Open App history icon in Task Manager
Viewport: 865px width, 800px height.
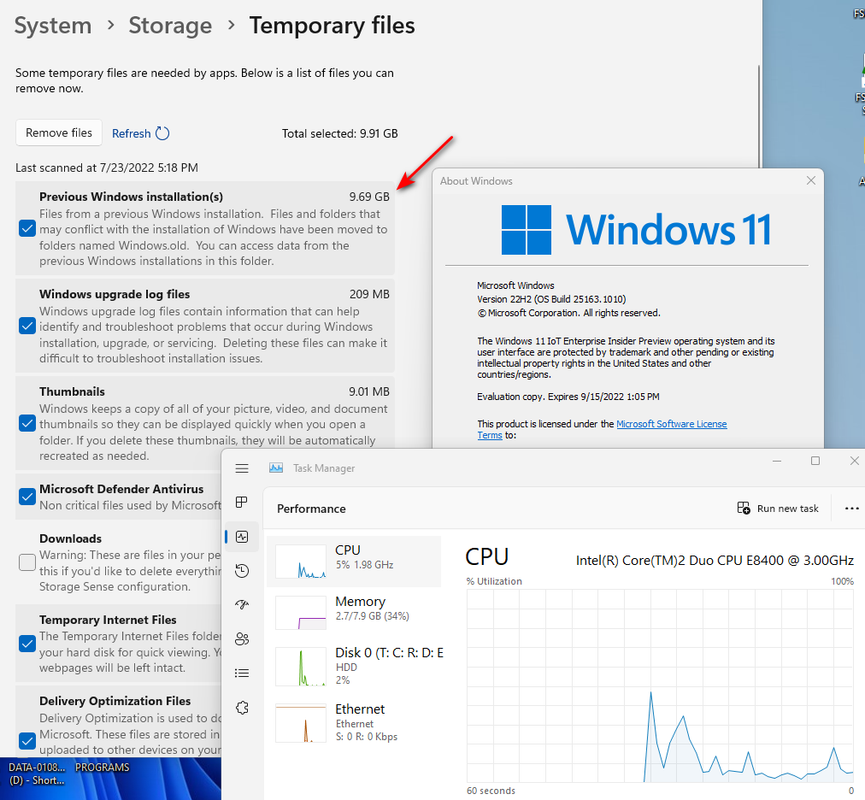[x=242, y=570]
